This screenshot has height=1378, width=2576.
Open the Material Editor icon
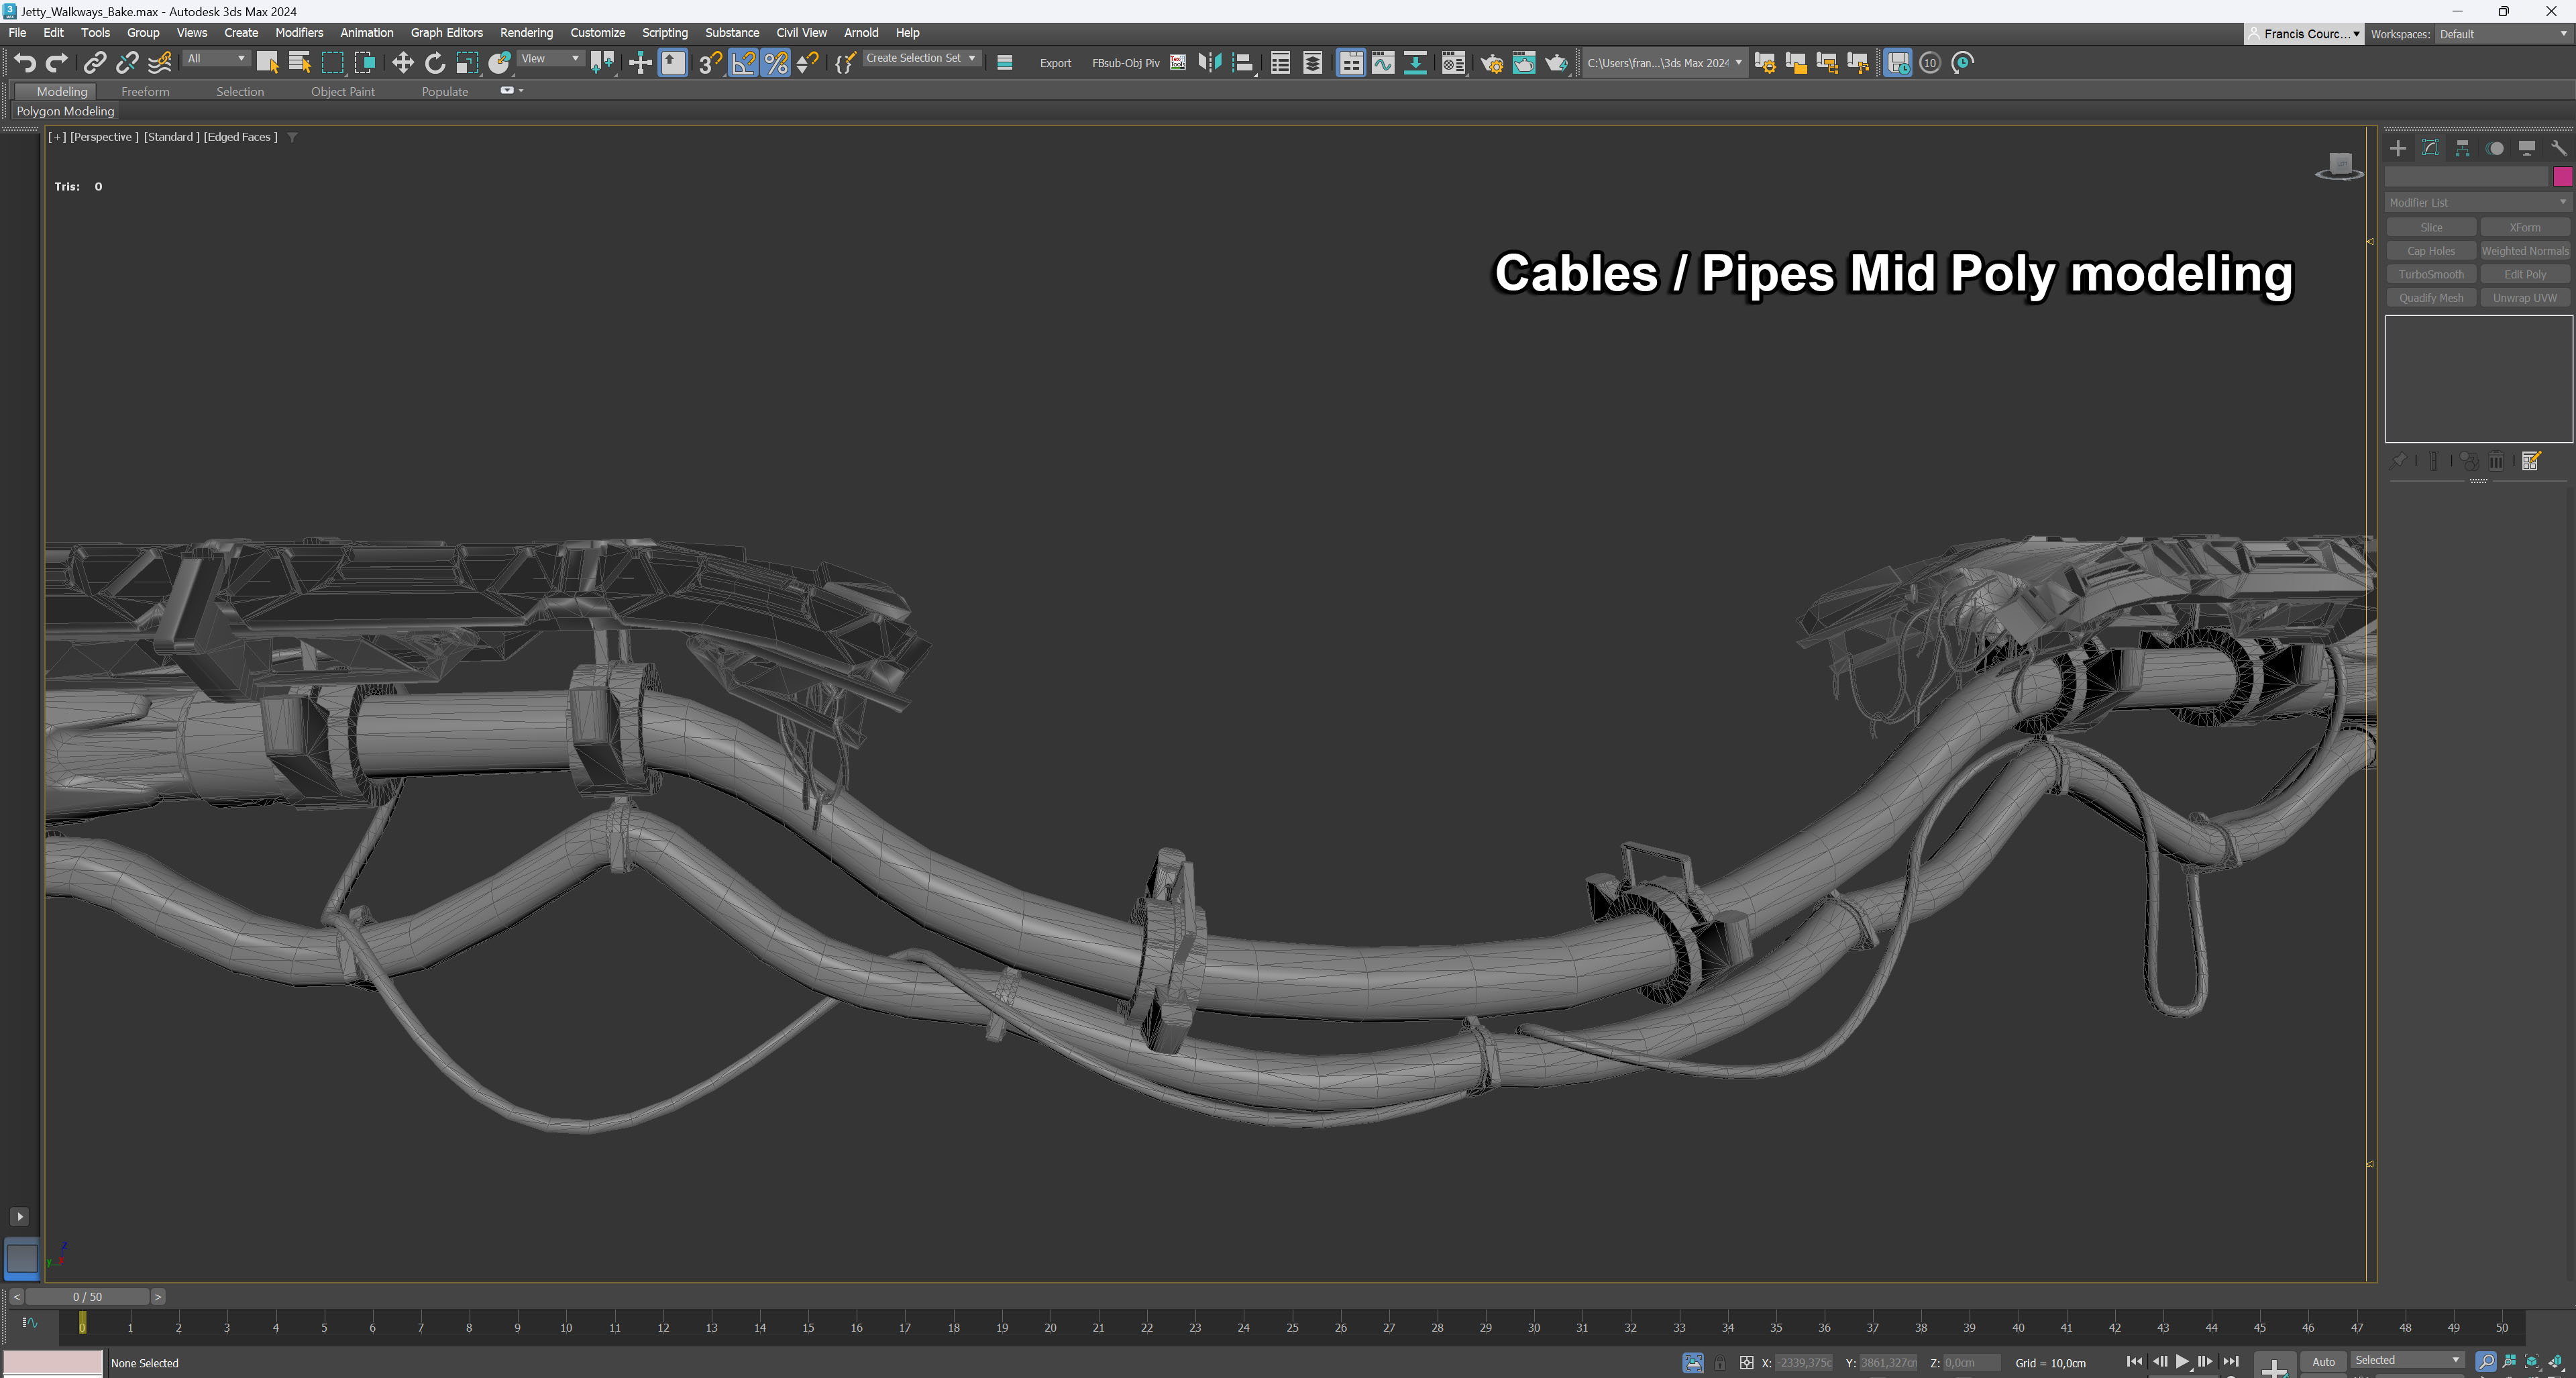(x=1453, y=63)
